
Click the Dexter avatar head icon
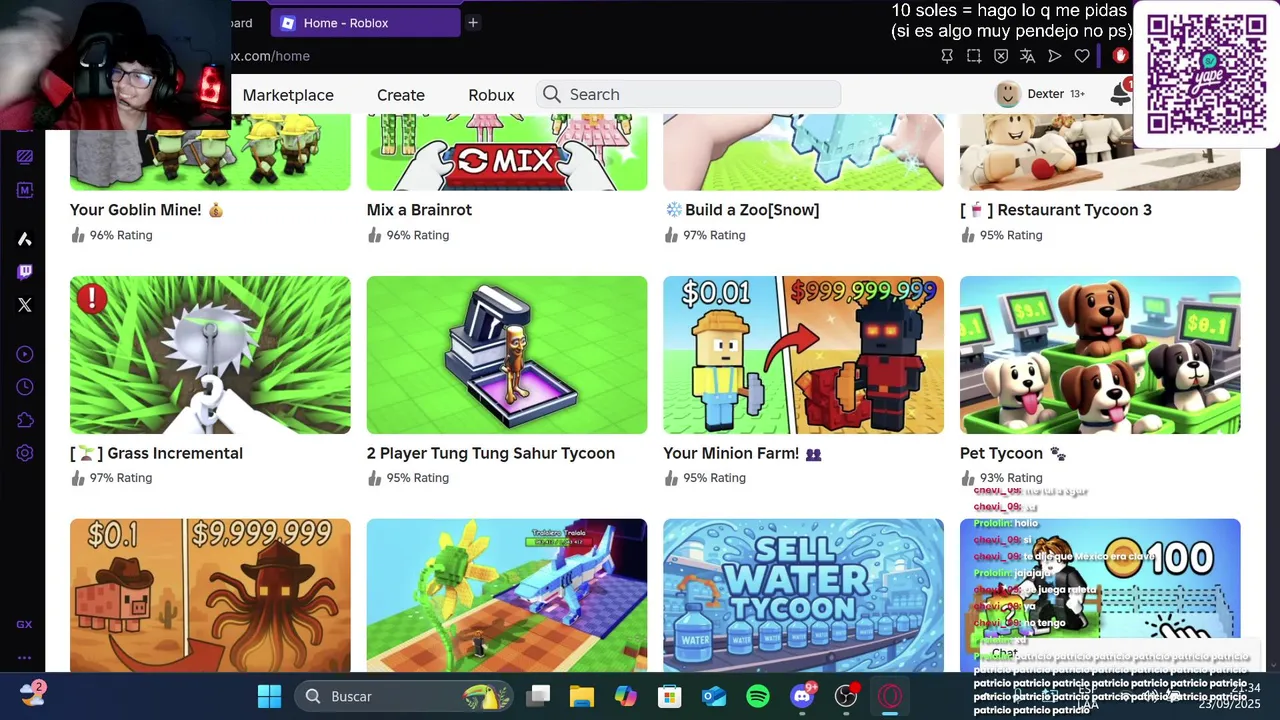(1008, 94)
